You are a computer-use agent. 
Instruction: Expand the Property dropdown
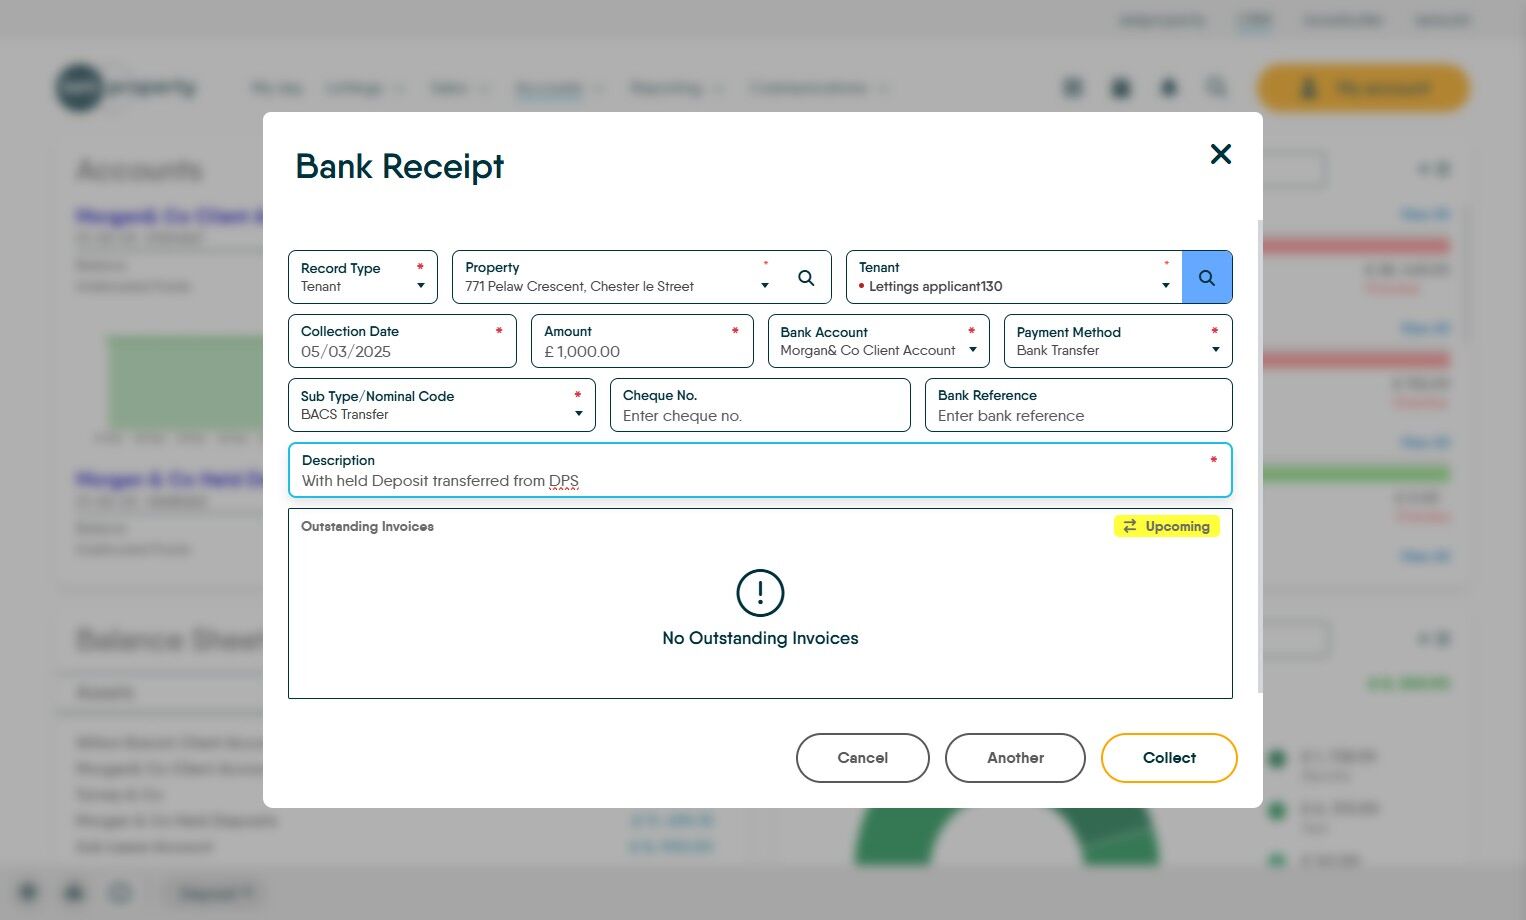765,286
